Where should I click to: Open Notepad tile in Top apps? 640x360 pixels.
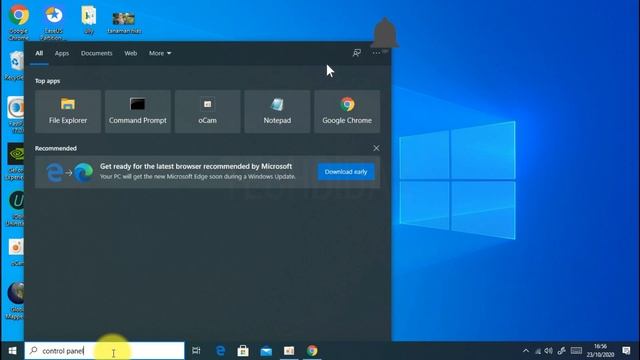tap(277, 111)
